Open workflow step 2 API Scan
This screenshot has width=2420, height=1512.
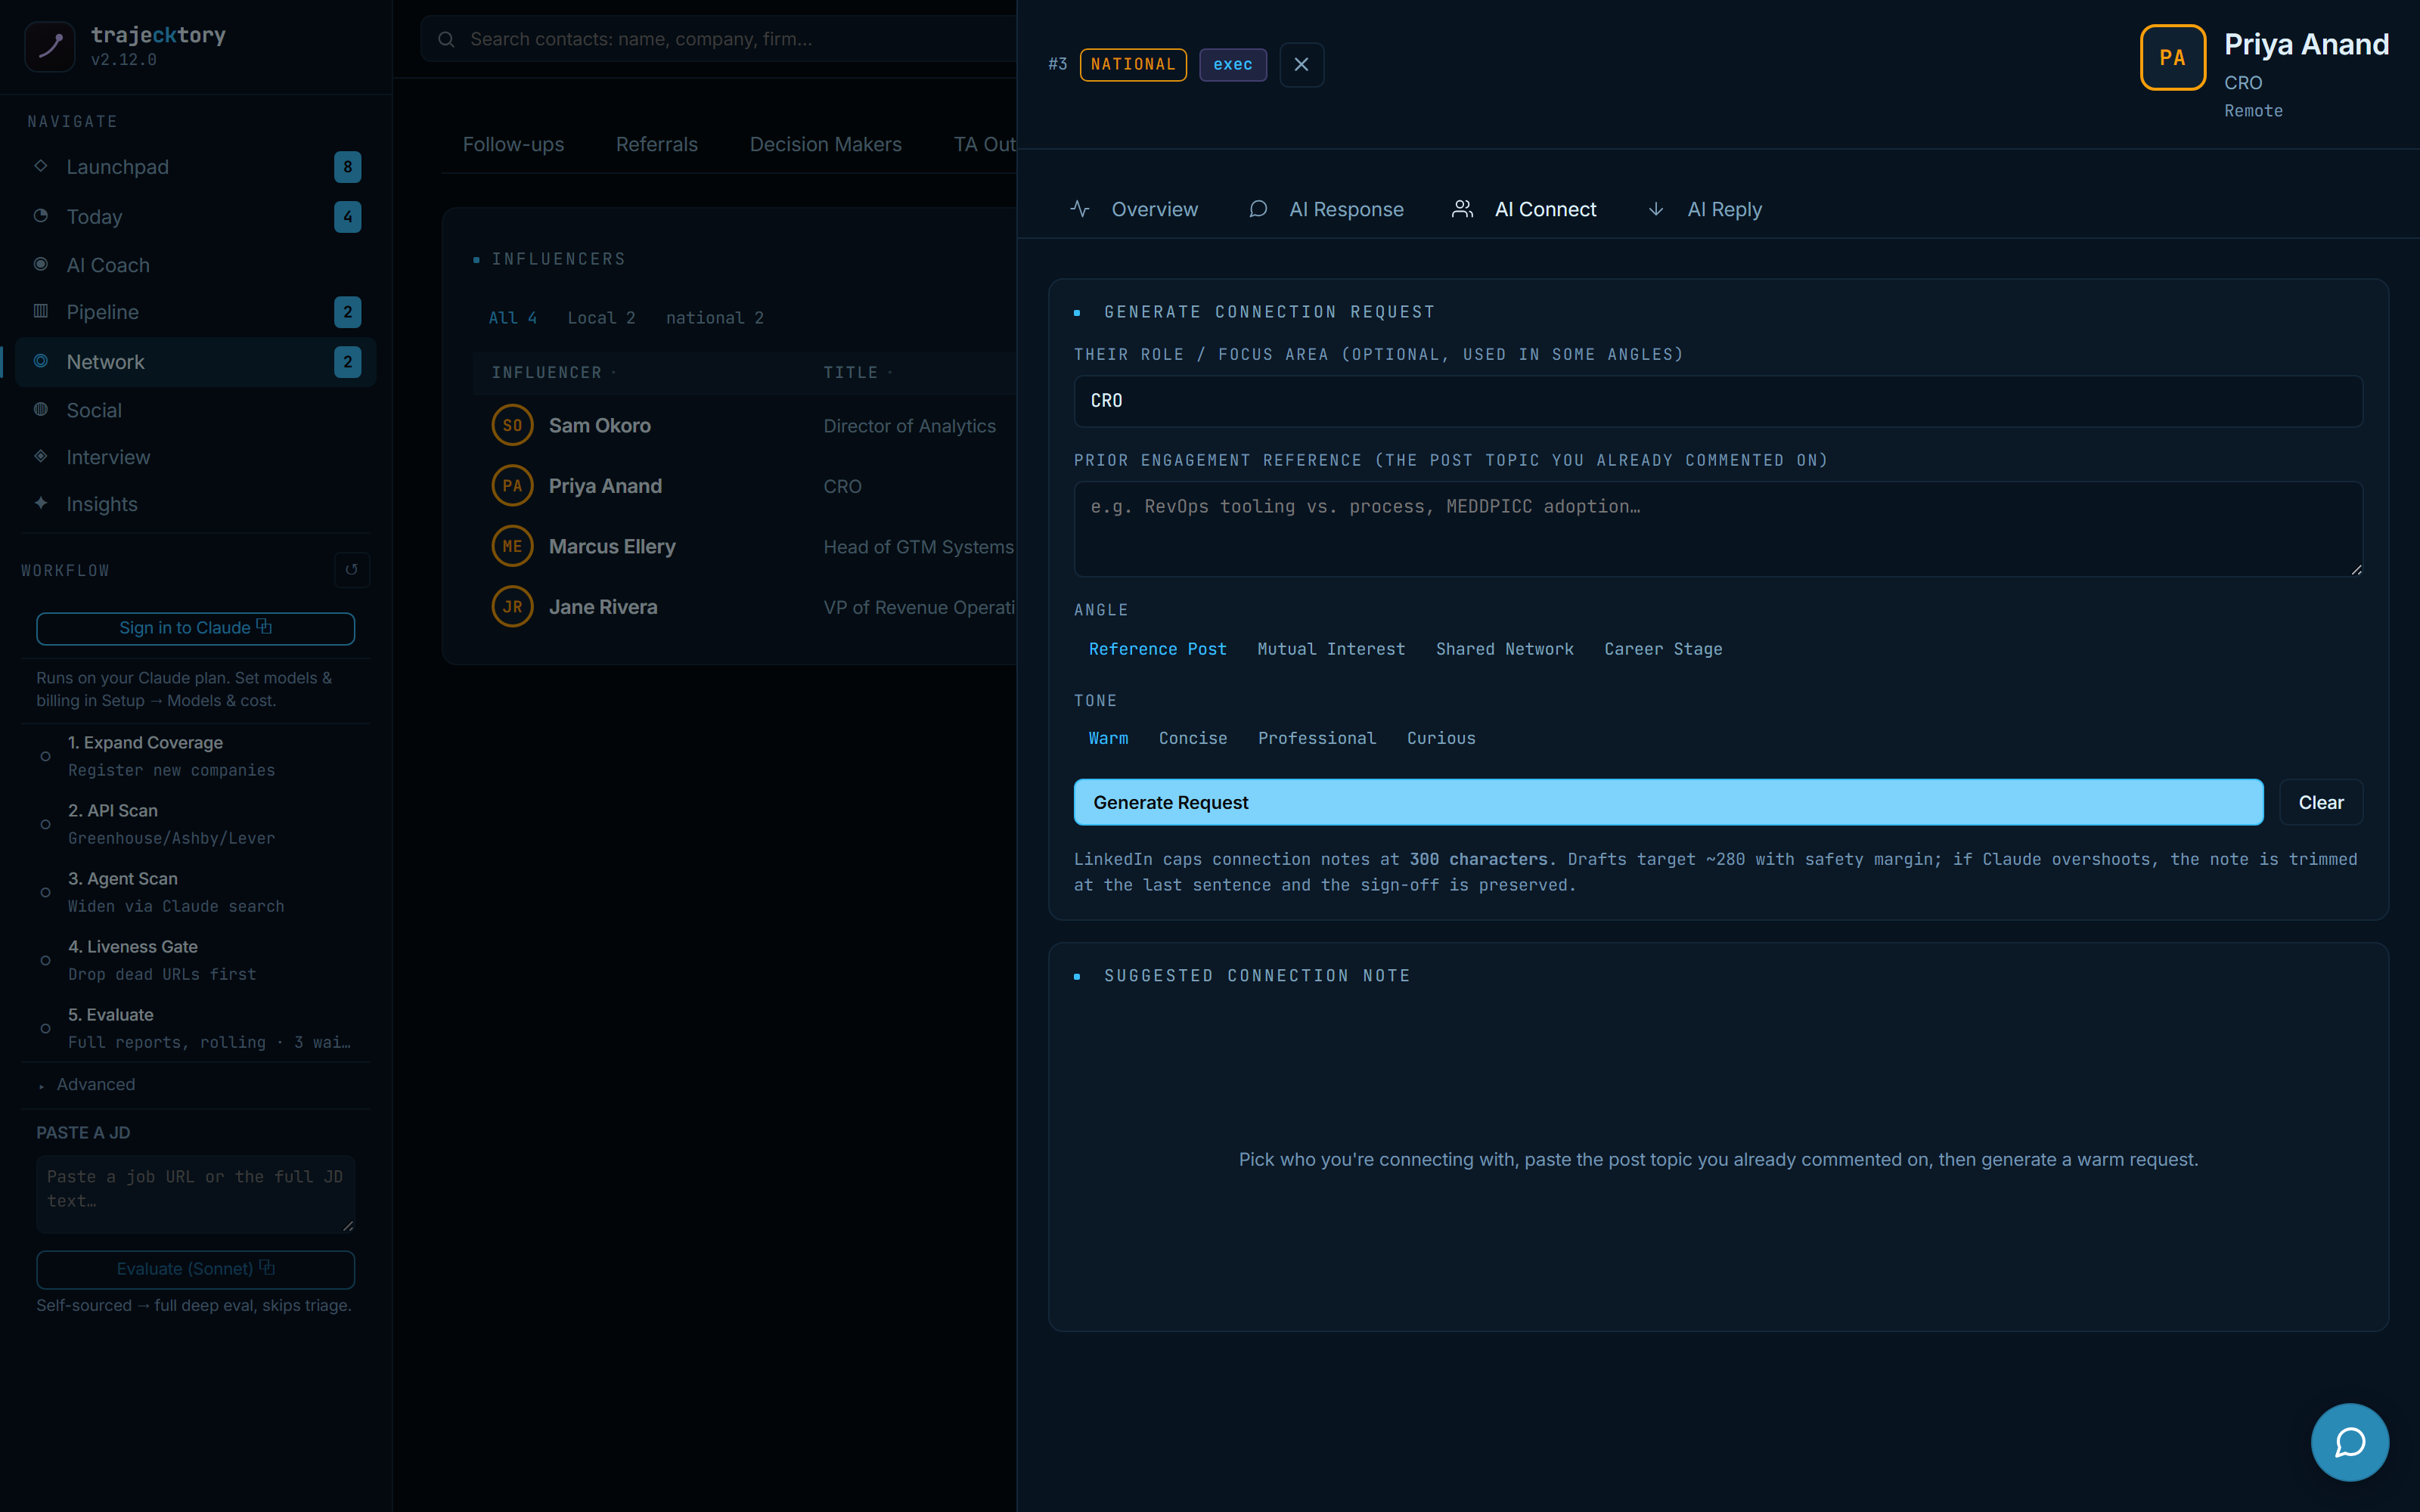195,824
